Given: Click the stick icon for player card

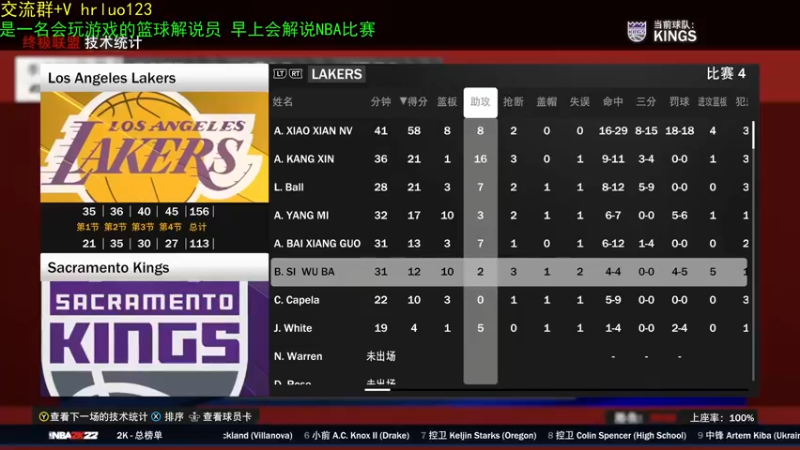Looking at the screenshot, I should (x=194, y=417).
